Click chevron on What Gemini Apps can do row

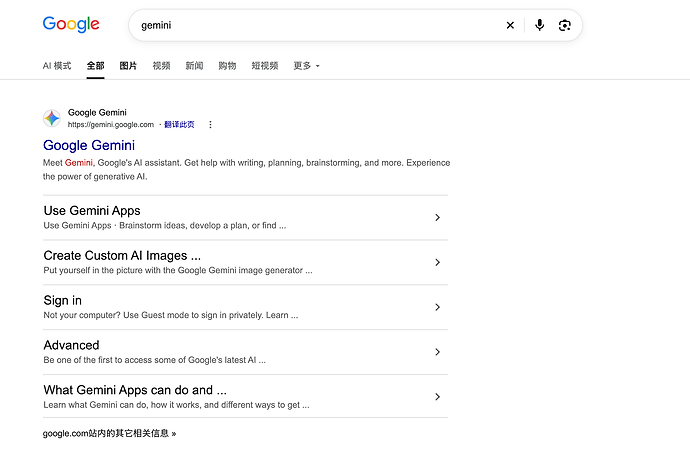tap(437, 397)
